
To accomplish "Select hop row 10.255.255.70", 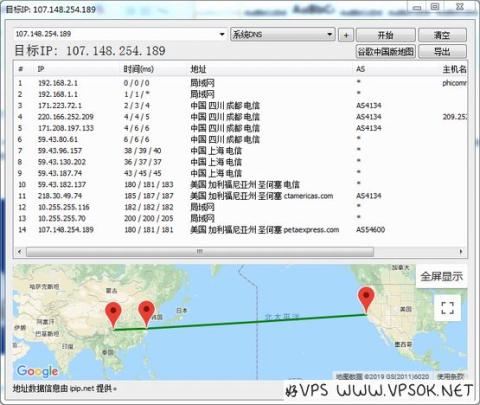I will [x=240, y=219].
